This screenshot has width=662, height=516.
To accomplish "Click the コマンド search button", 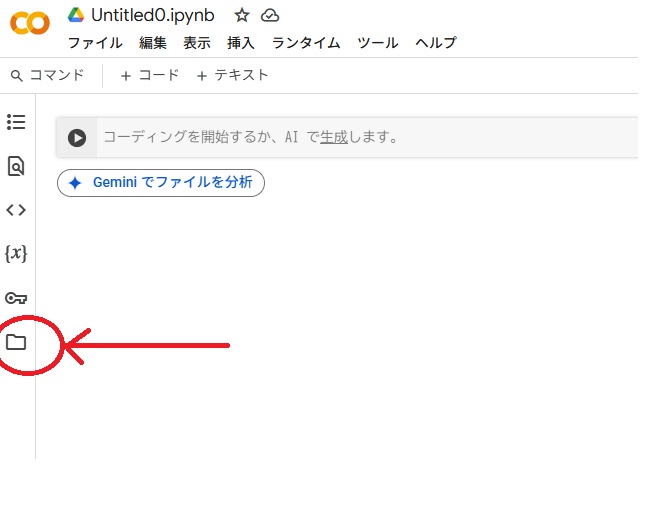I will 47,75.
